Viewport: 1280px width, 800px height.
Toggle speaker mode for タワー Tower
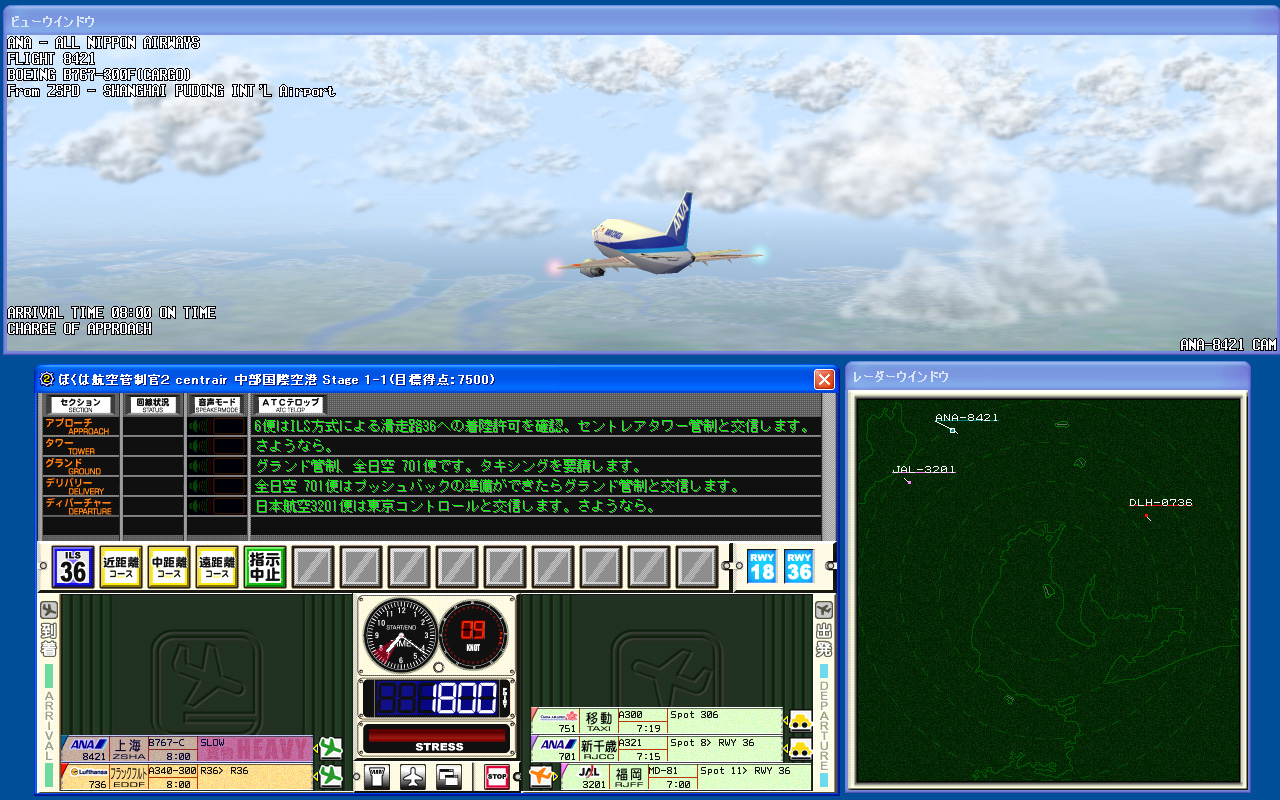click(217, 446)
